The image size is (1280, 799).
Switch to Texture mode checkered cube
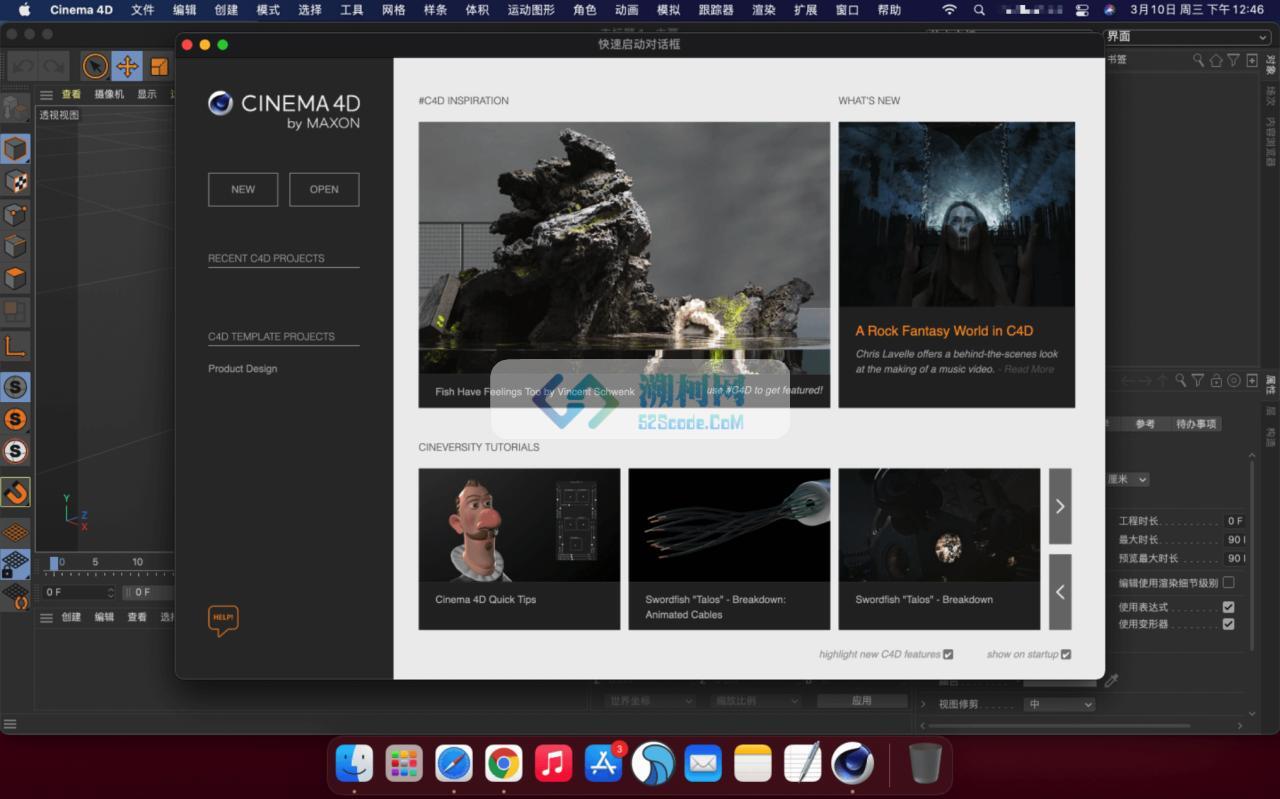point(15,182)
